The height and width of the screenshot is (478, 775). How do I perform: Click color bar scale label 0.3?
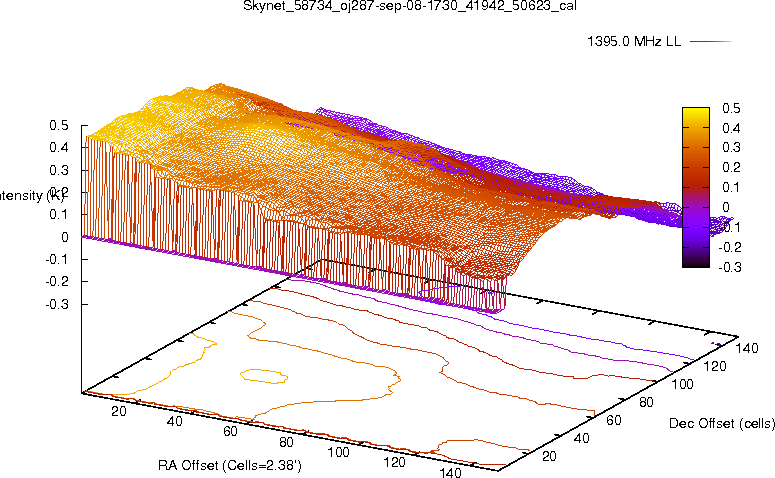pyautogui.click(x=731, y=147)
